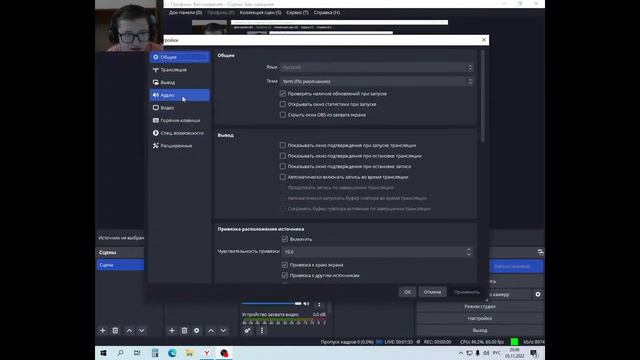Screen dimensions: 640x360
Task: Click the mixer volume slider
Action: tap(271, 303)
